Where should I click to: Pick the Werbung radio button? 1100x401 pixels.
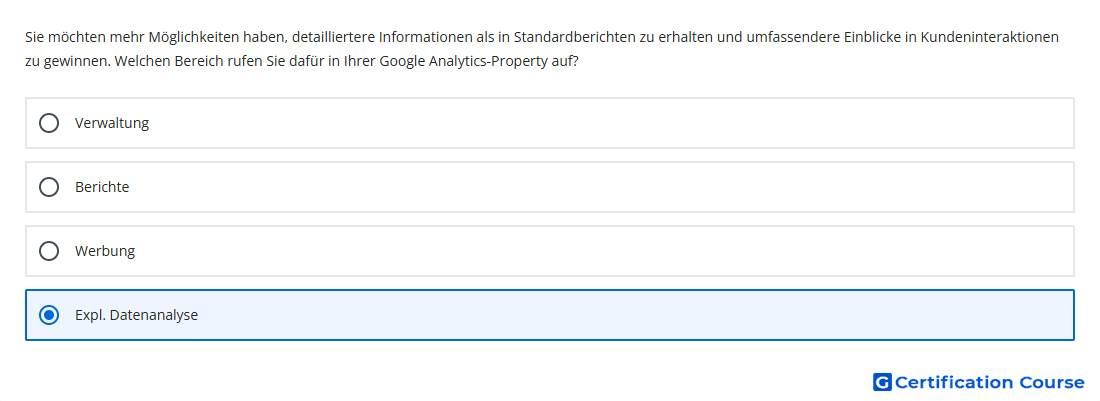pos(48,251)
